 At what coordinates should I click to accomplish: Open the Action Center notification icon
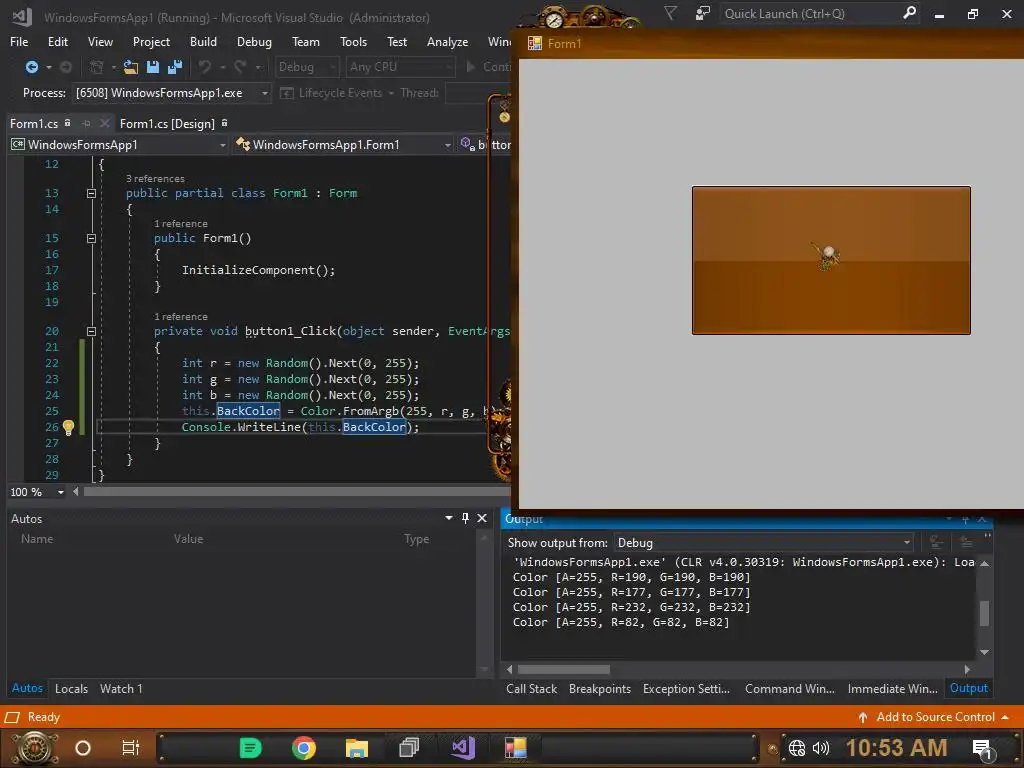(x=983, y=749)
